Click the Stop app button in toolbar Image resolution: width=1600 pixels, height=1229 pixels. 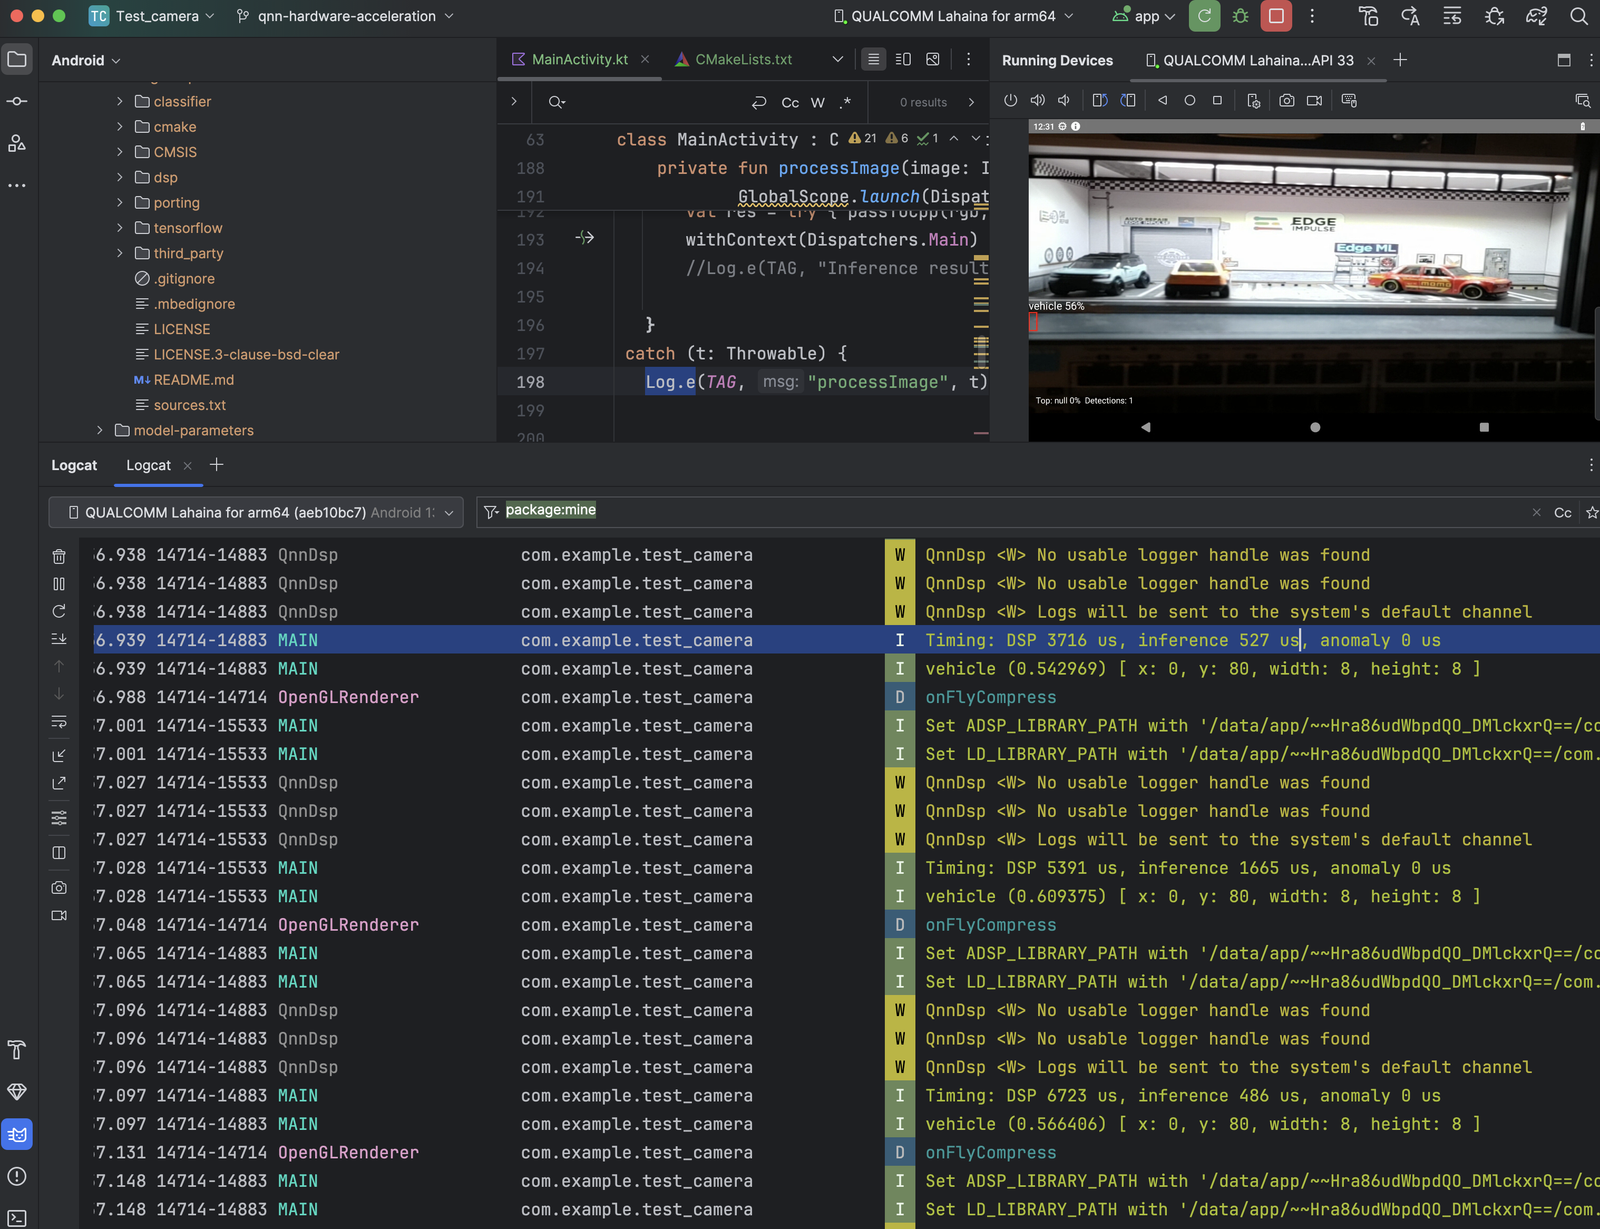[x=1276, y=16]
